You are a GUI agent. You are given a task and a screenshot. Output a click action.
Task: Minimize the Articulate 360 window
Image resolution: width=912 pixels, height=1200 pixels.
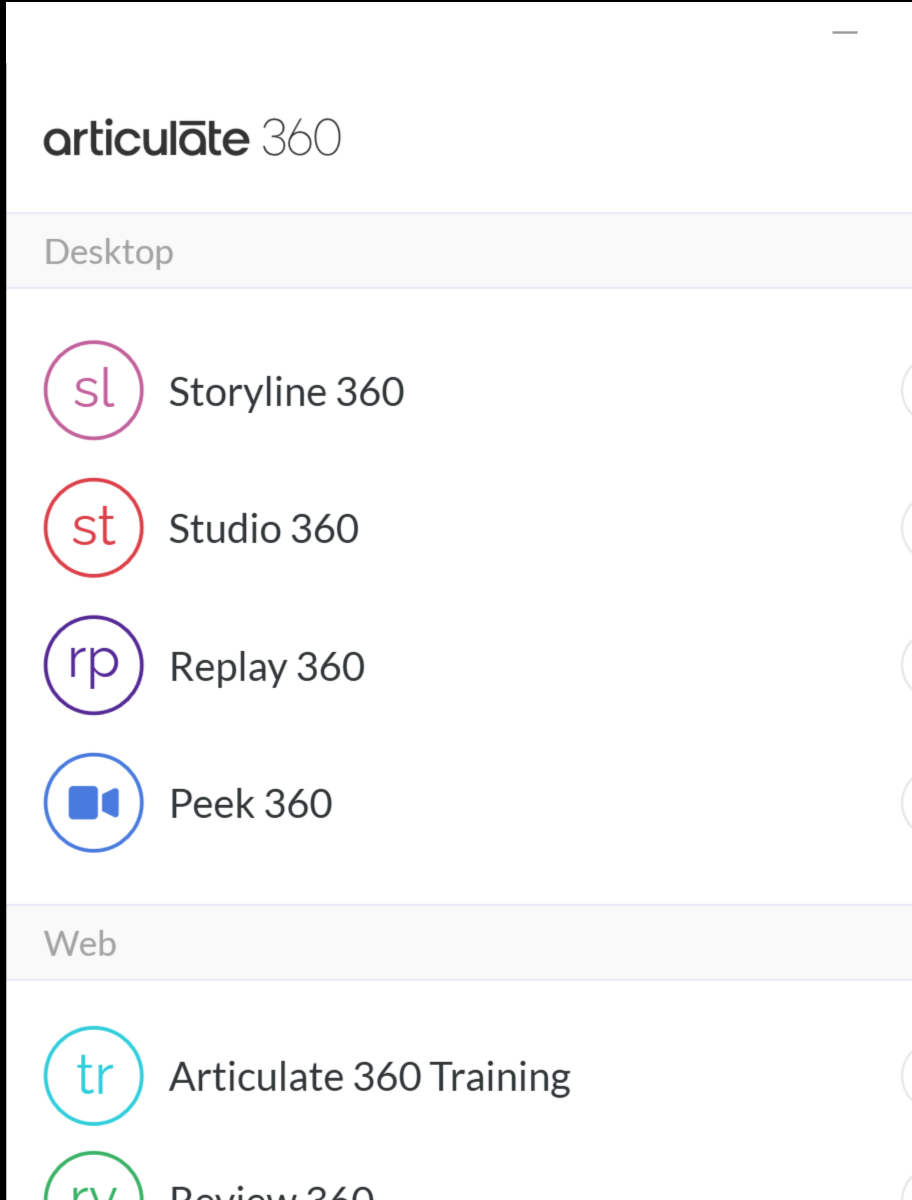click(845, 32)
